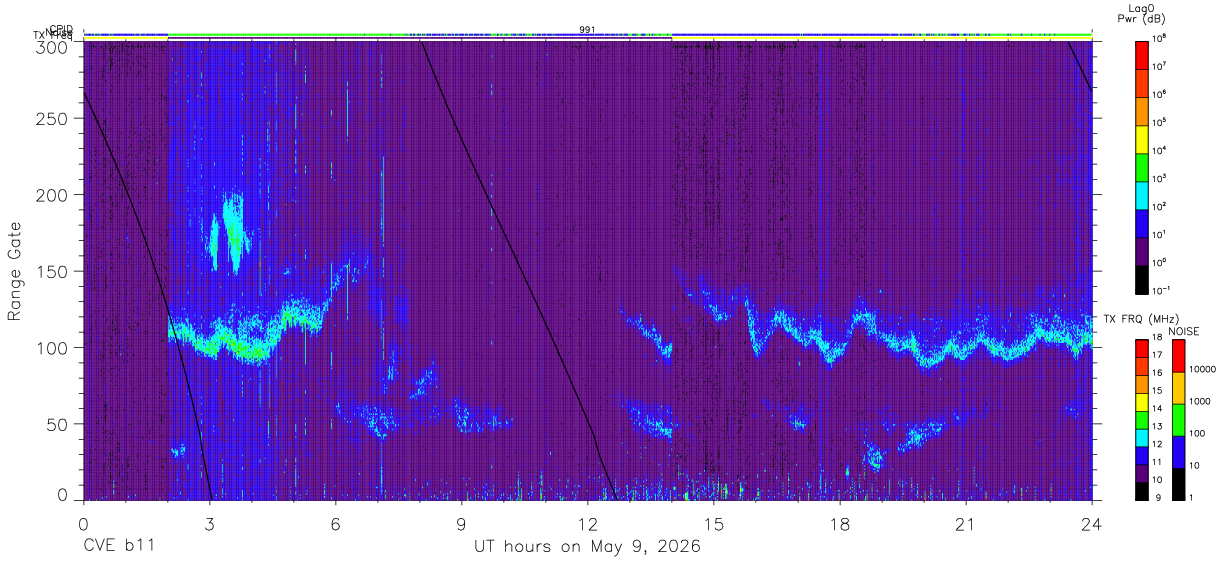Pick the black 9–10 MHz segment of TX FRQ bar
The width and height of the screenshot is (1228, 567).
point(1141,491)
